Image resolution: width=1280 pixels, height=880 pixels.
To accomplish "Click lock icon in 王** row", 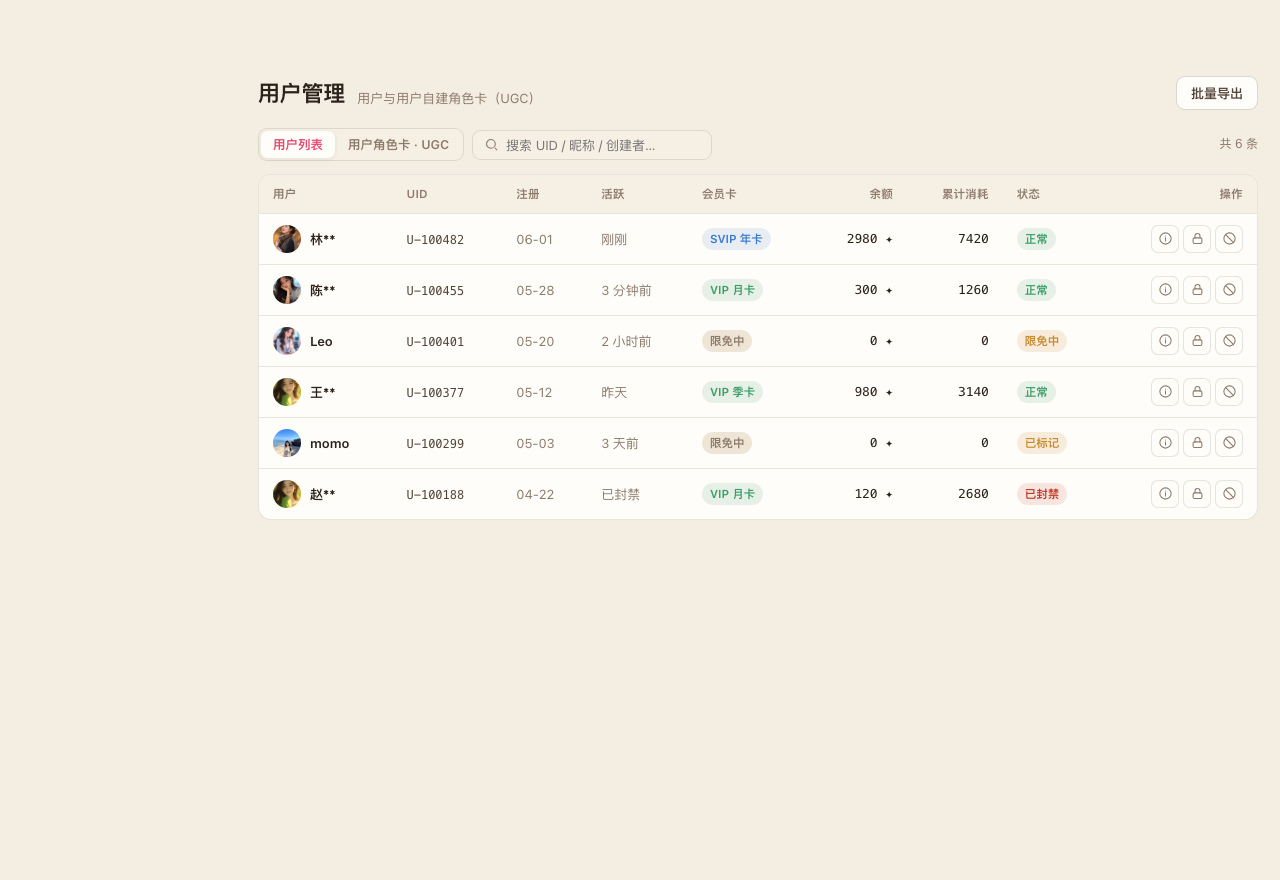I will (x=1197, y=392).
